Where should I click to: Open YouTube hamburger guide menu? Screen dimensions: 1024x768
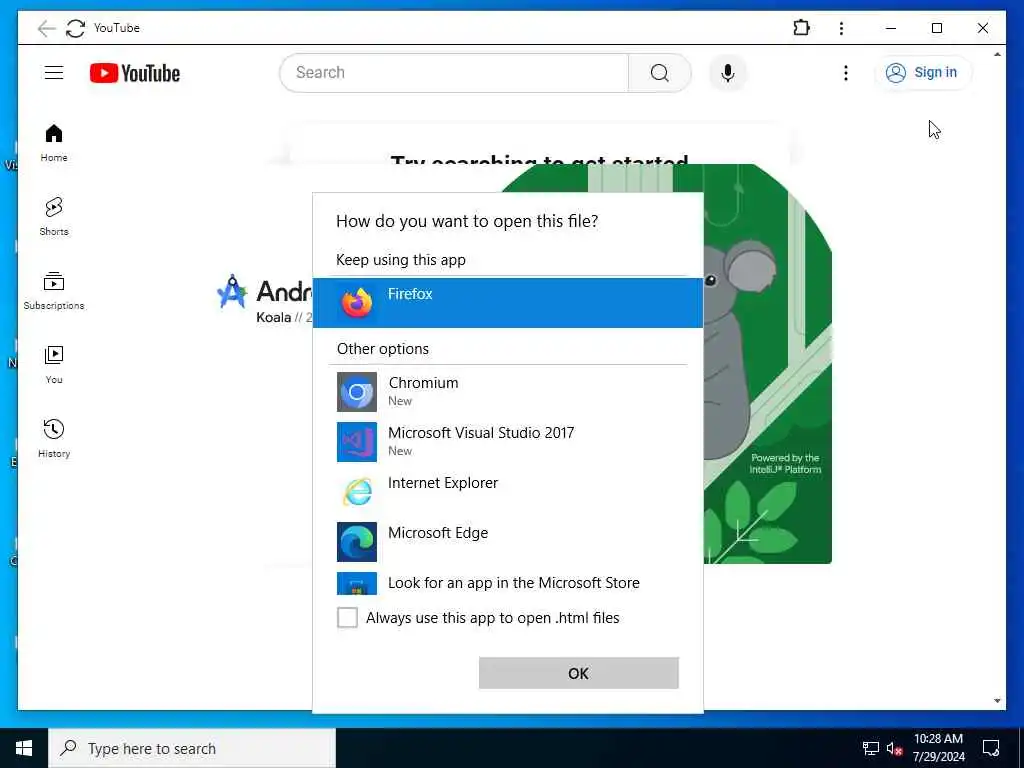[54, 72]
